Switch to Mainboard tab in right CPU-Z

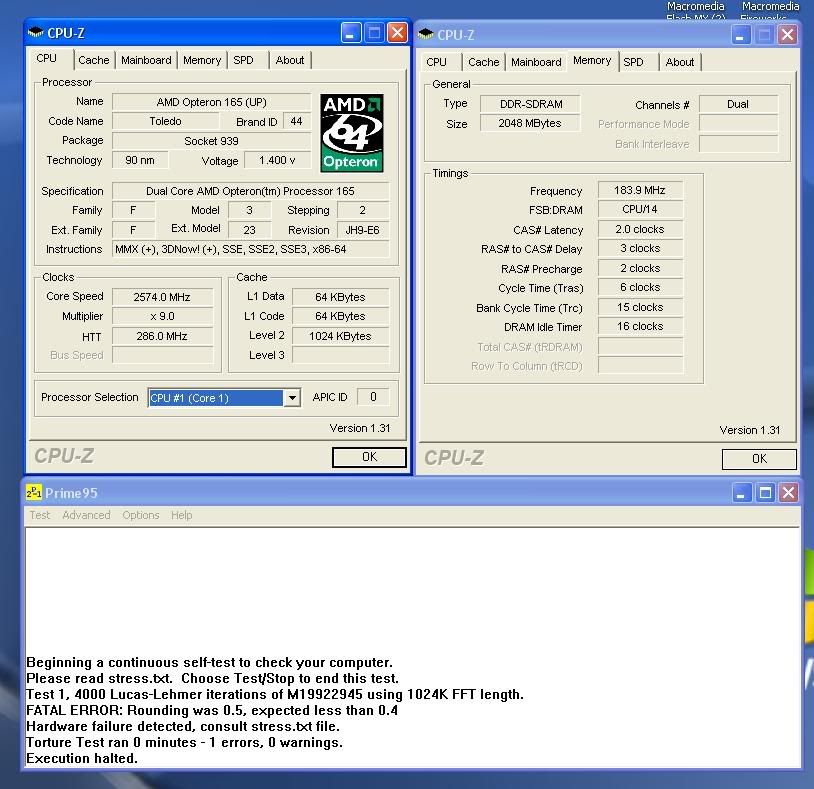(536, 62)
